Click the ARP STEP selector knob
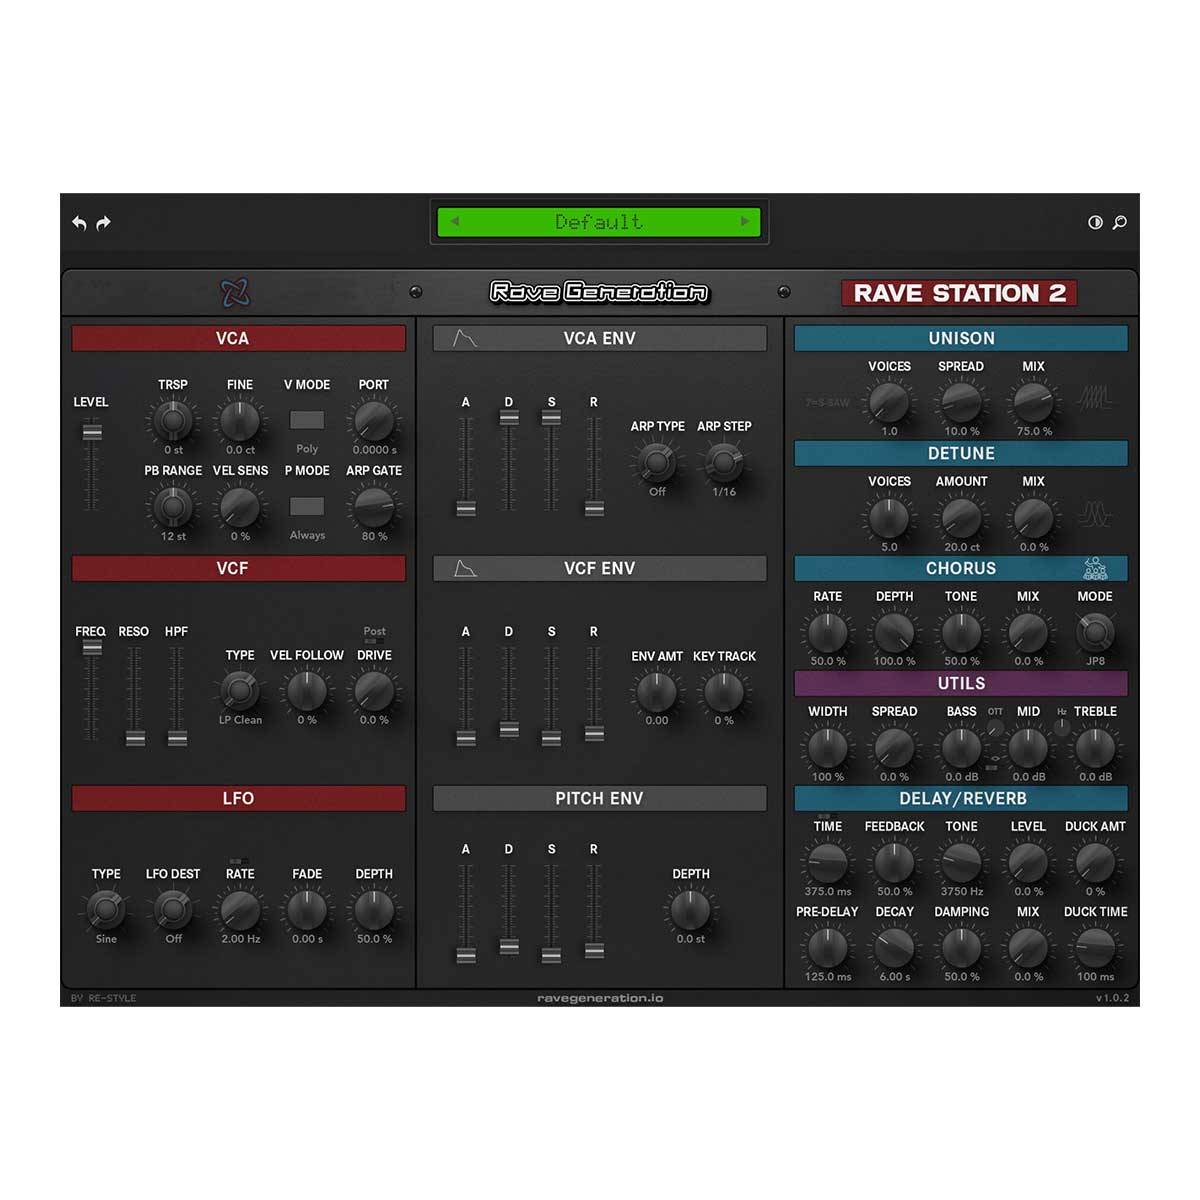The width and height of the screenshot is (1200, 1200). coord(724,461)
